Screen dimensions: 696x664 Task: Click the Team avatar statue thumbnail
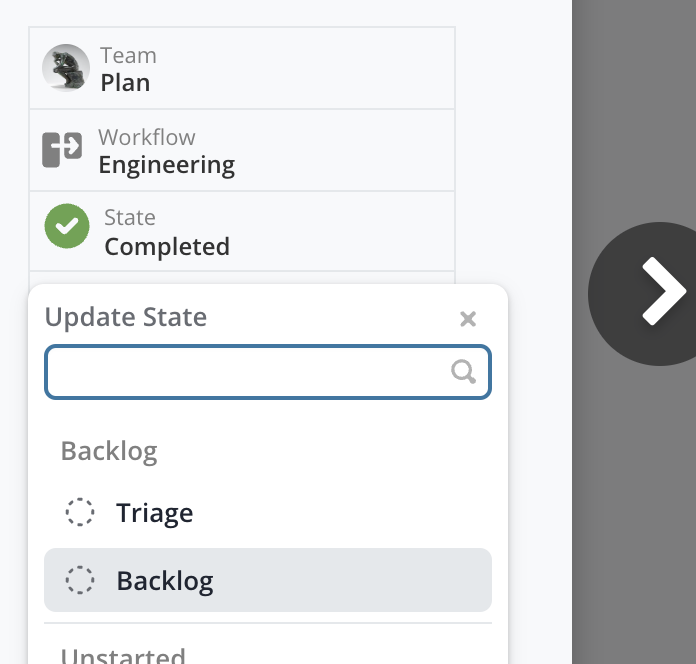pyautogui.click(x=66, y=68)
